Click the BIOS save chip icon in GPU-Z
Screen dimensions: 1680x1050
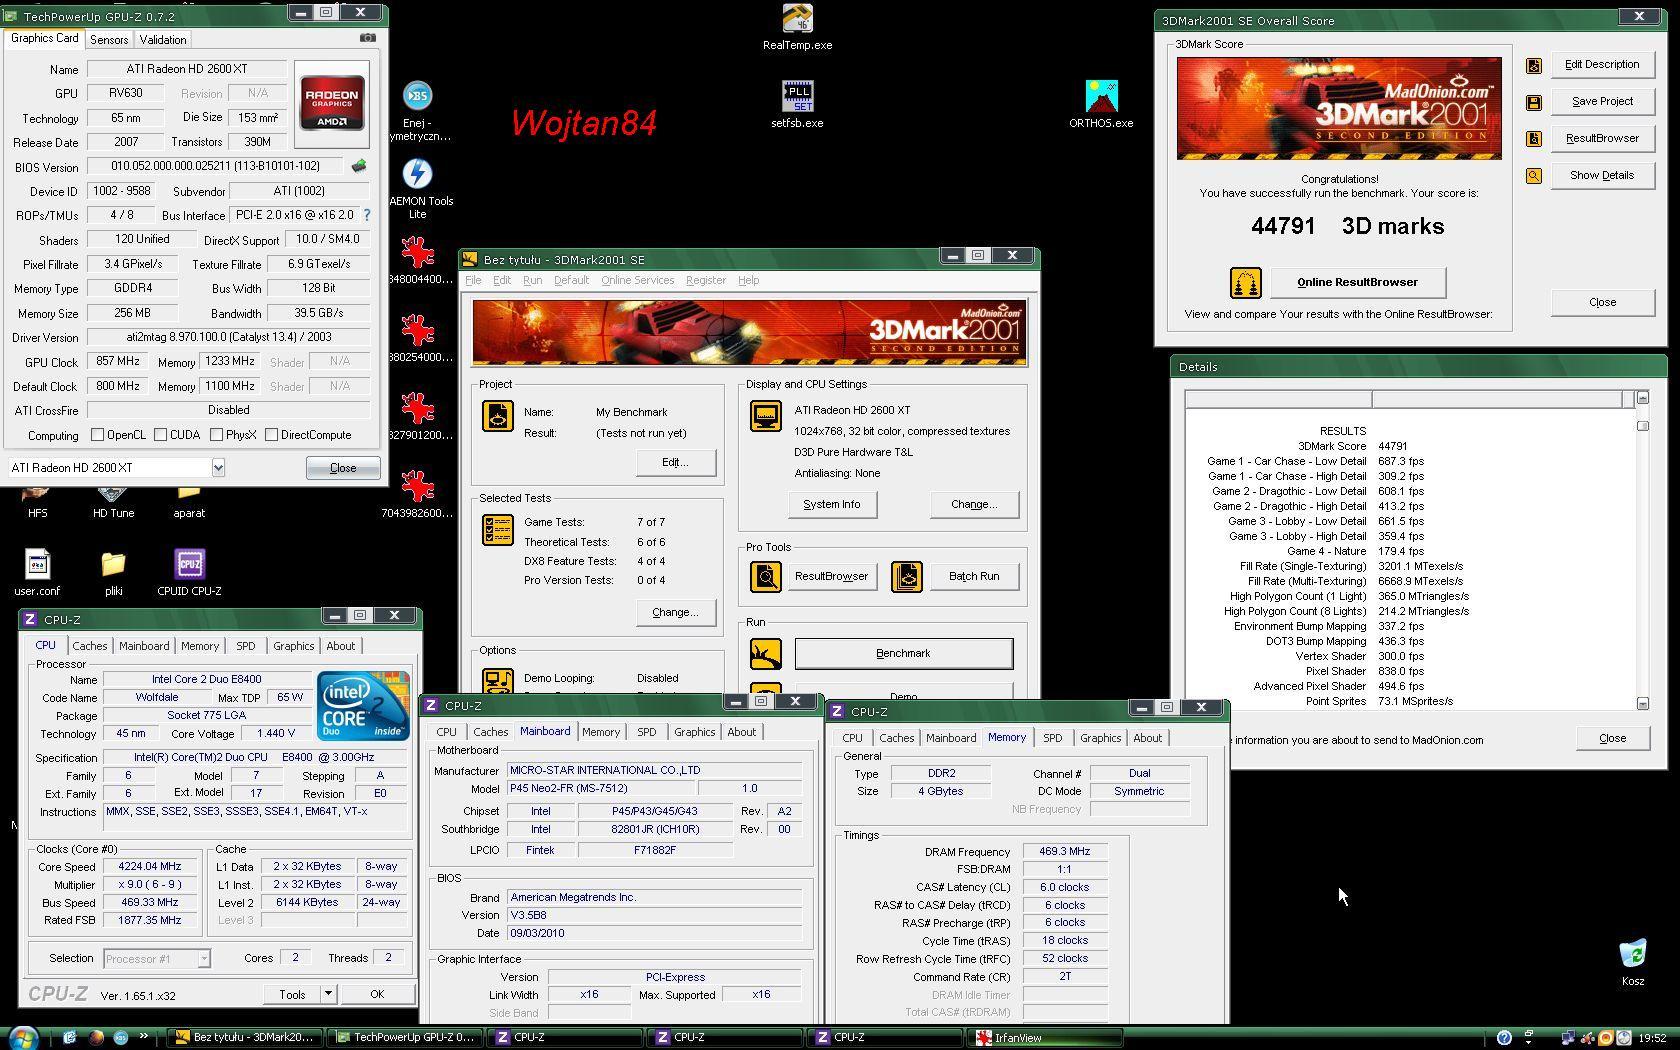359,166
